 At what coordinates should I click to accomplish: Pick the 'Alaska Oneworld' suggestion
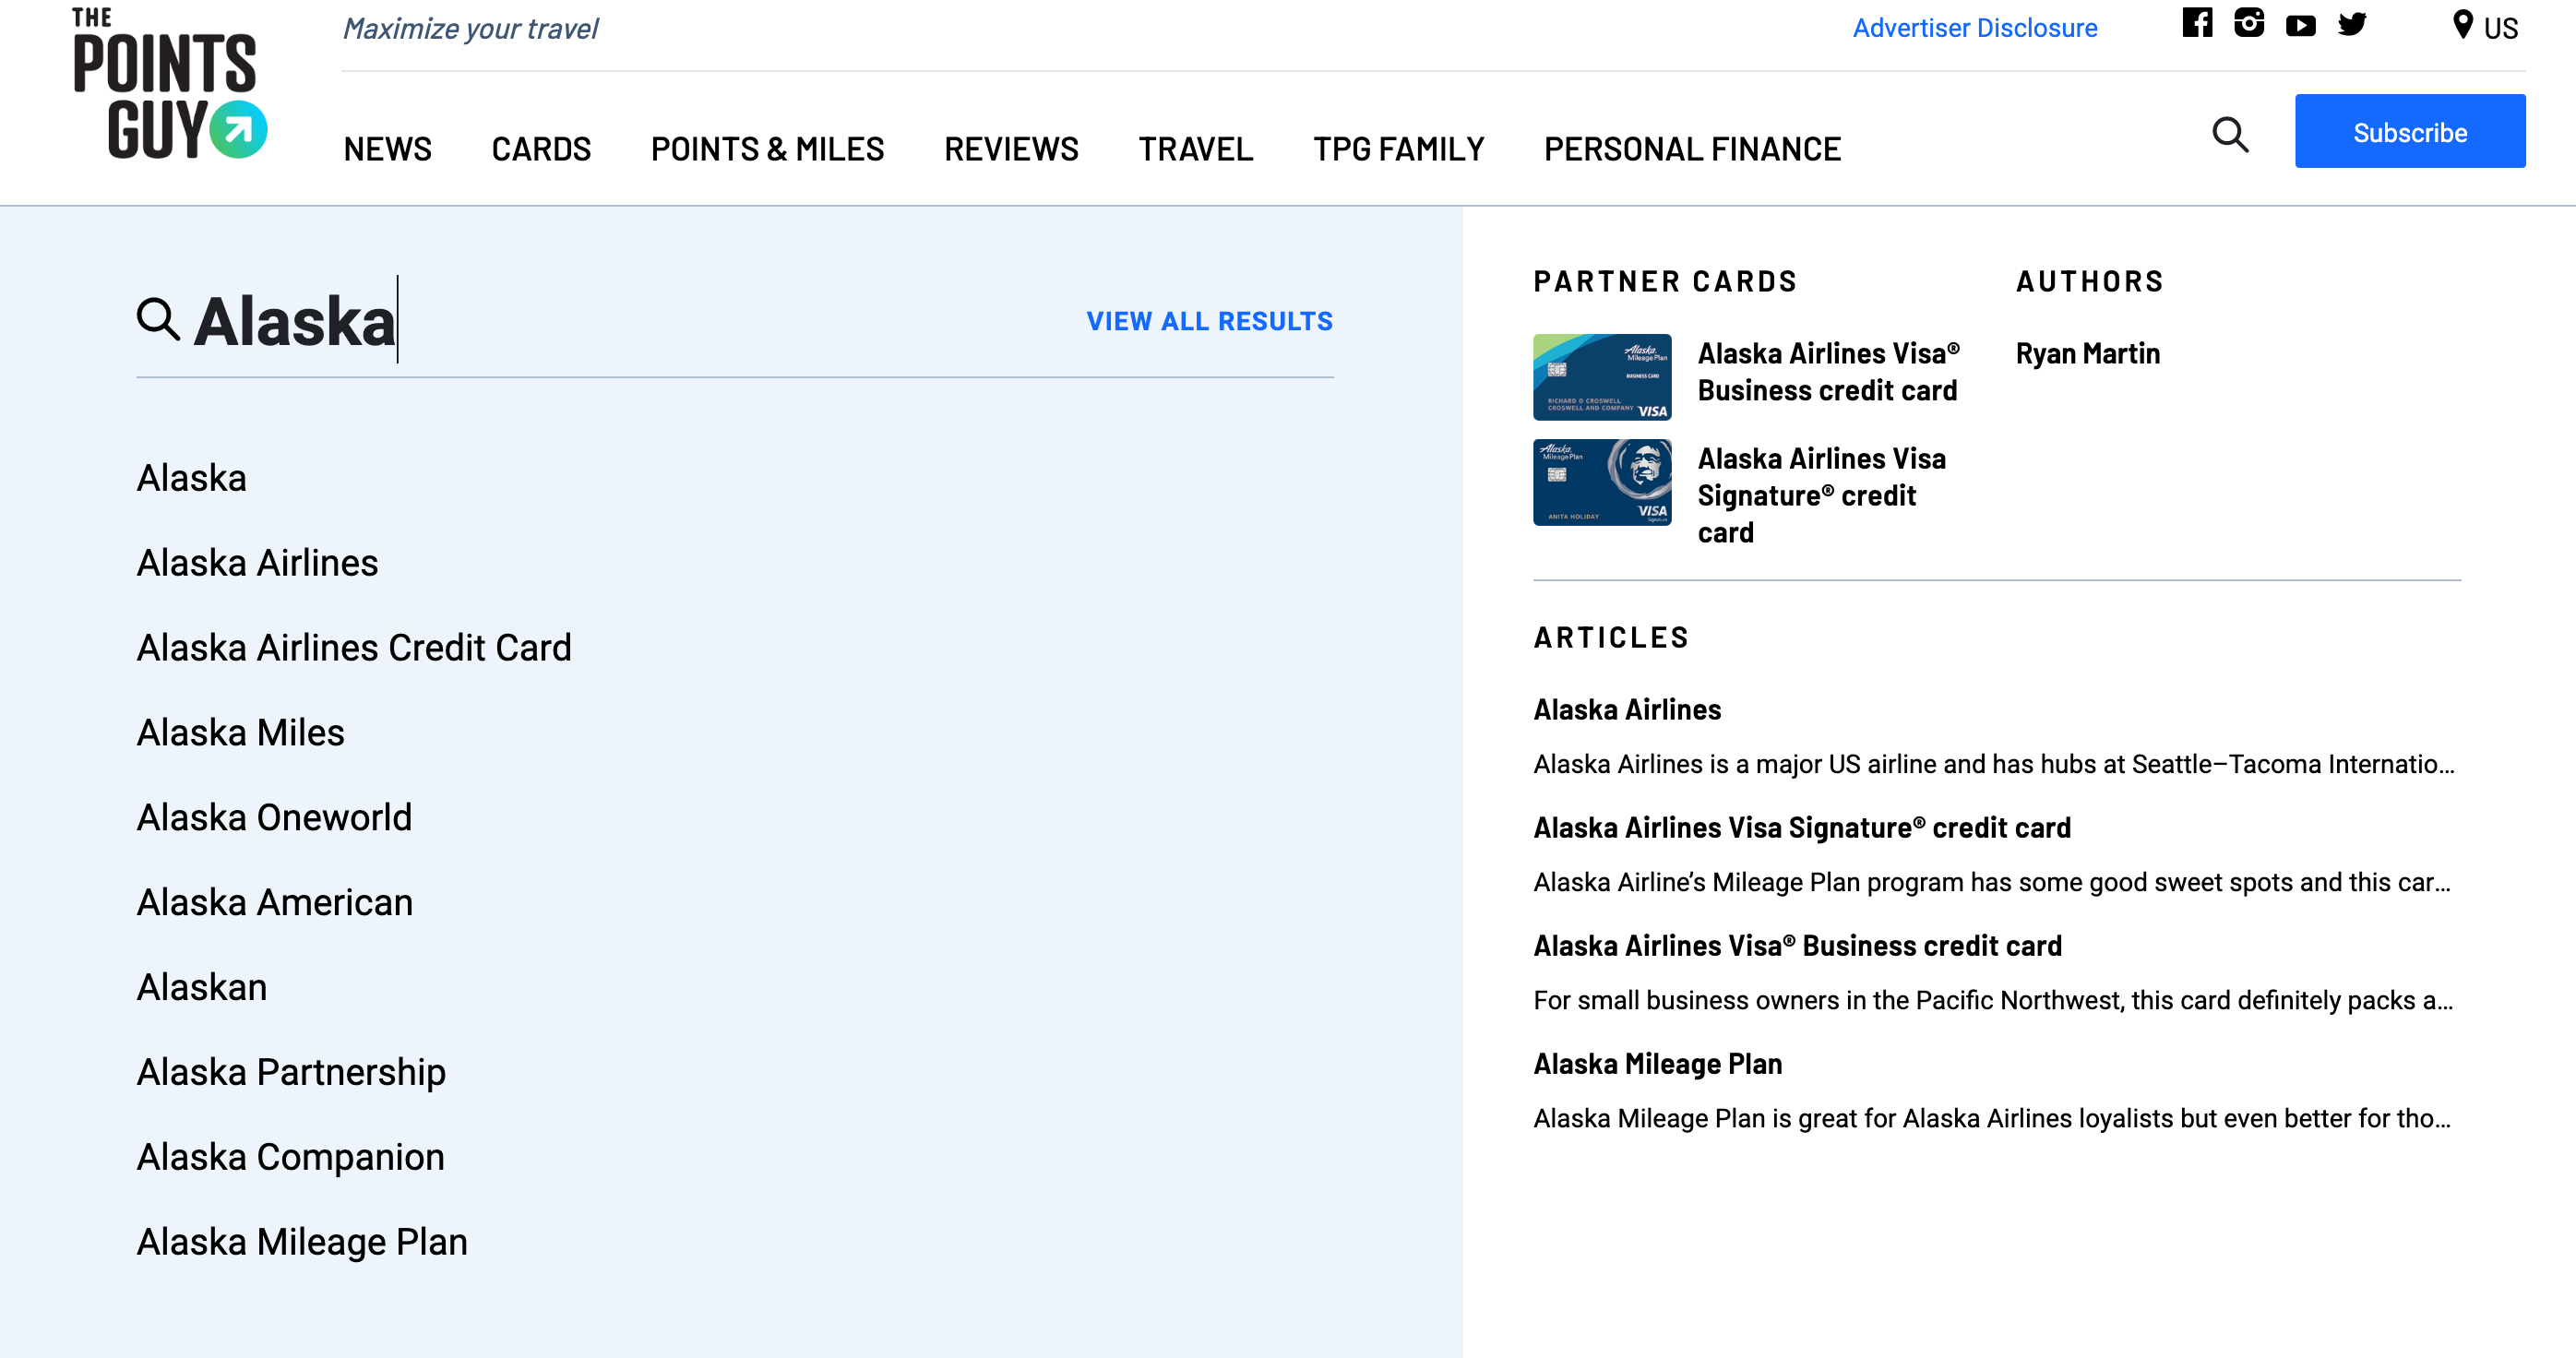click(275, 818)
